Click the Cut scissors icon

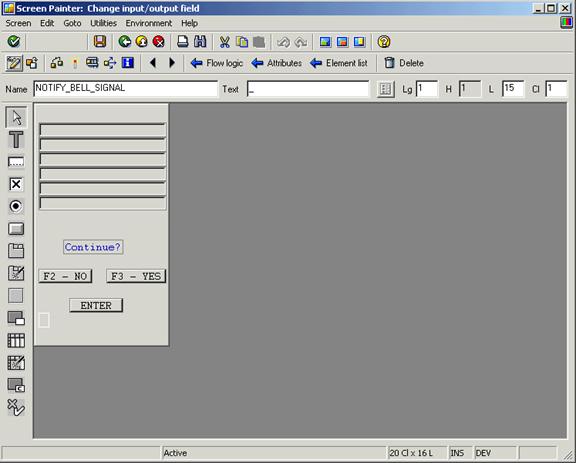coord(224,42)
